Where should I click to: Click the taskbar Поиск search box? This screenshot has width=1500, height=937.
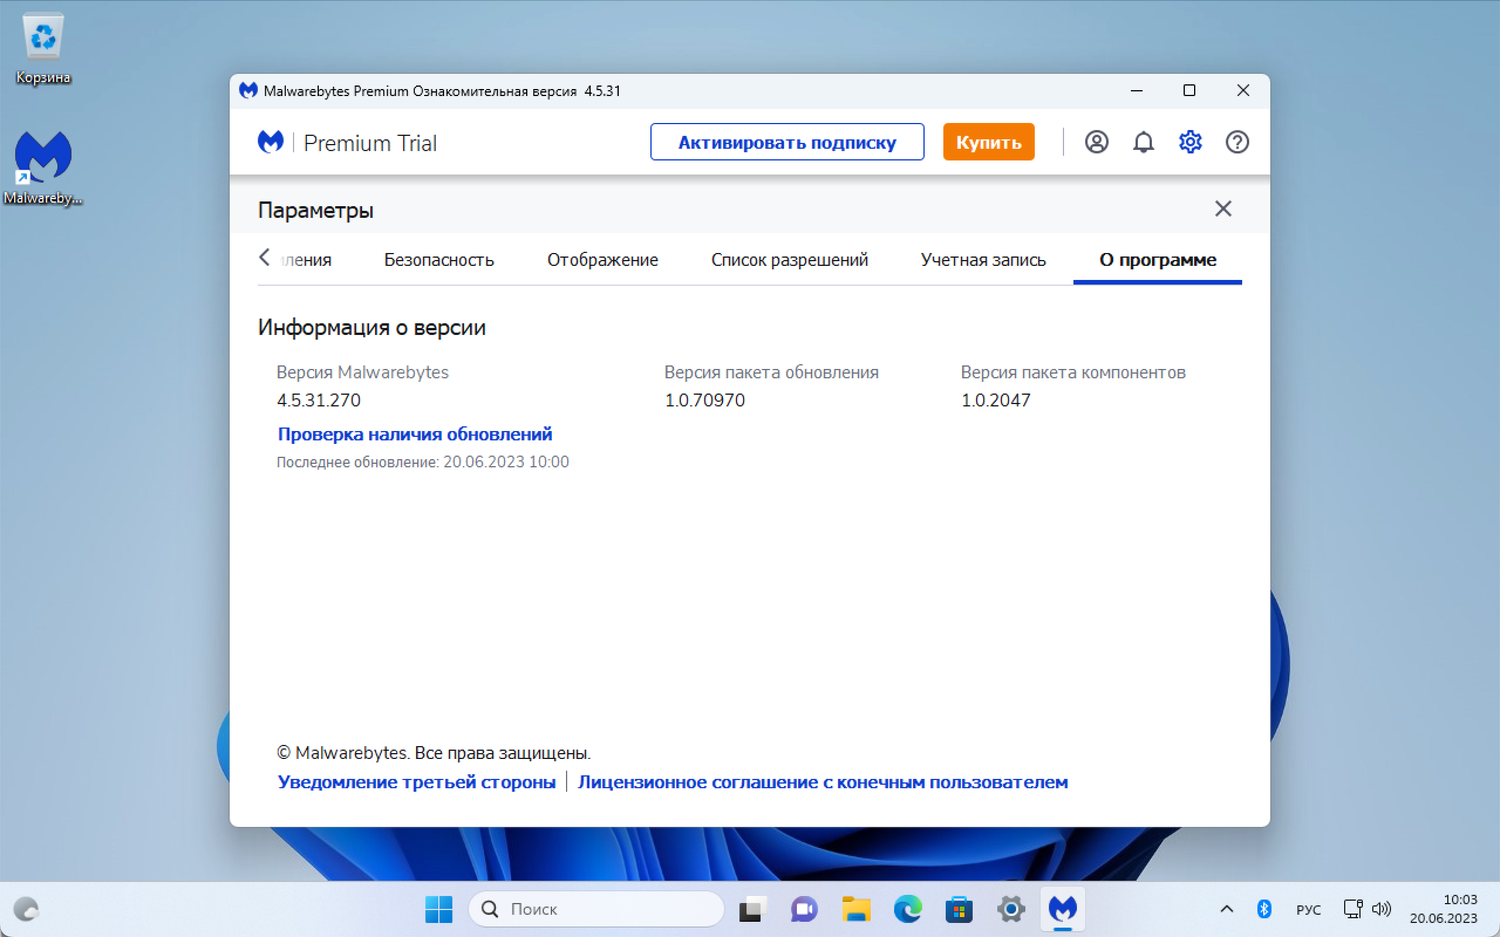point(596,909)
